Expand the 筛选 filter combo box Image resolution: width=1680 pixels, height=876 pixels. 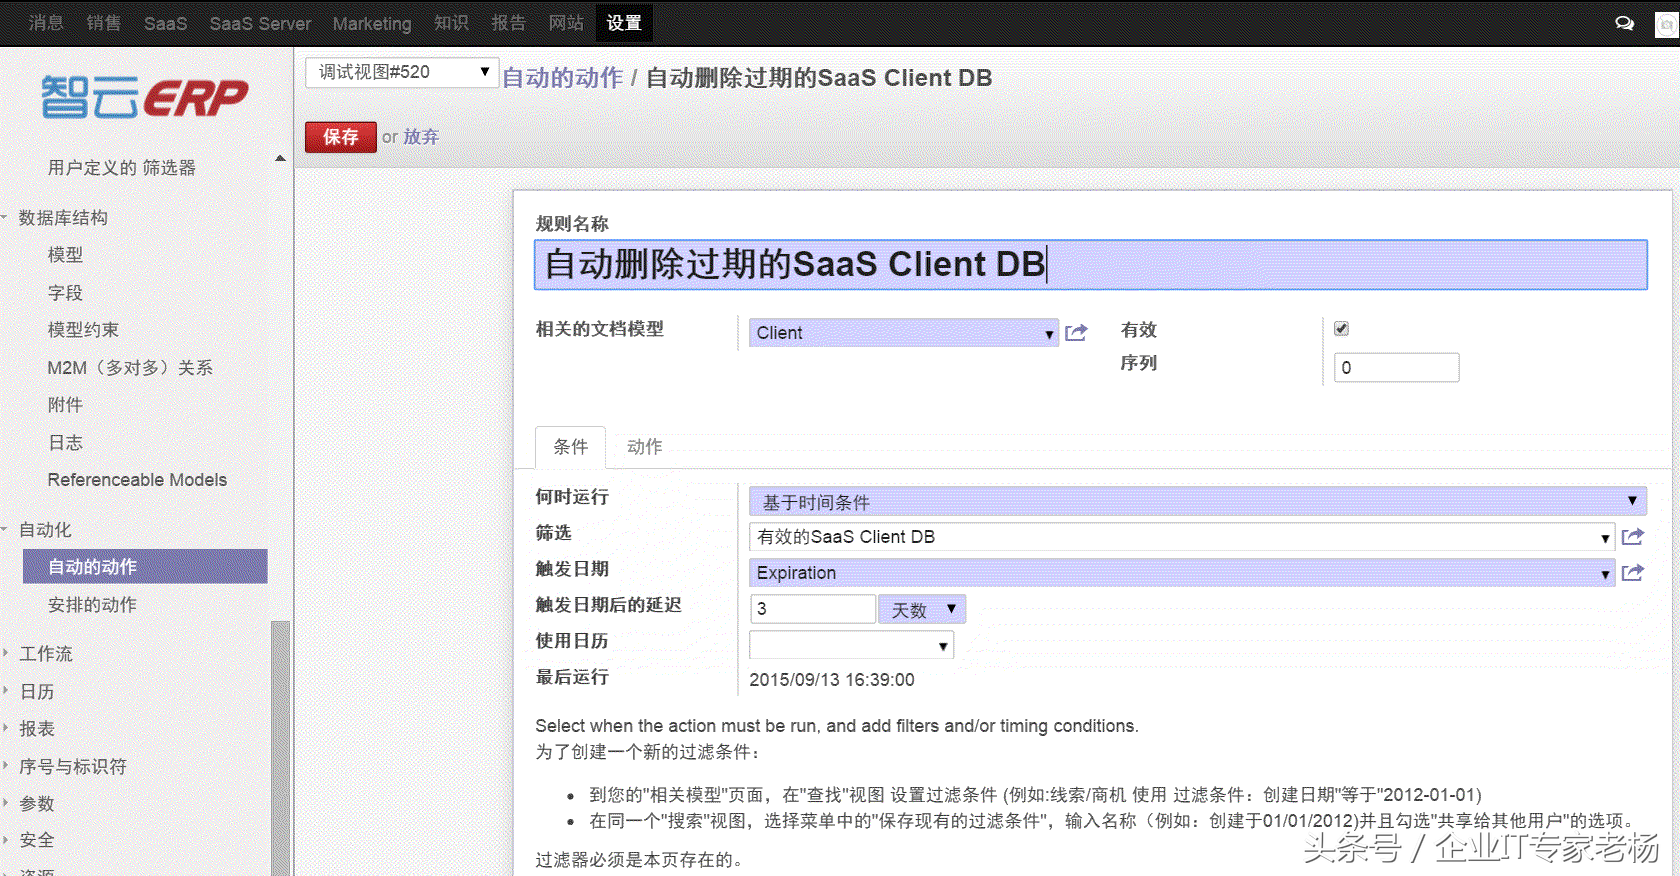1605,538
